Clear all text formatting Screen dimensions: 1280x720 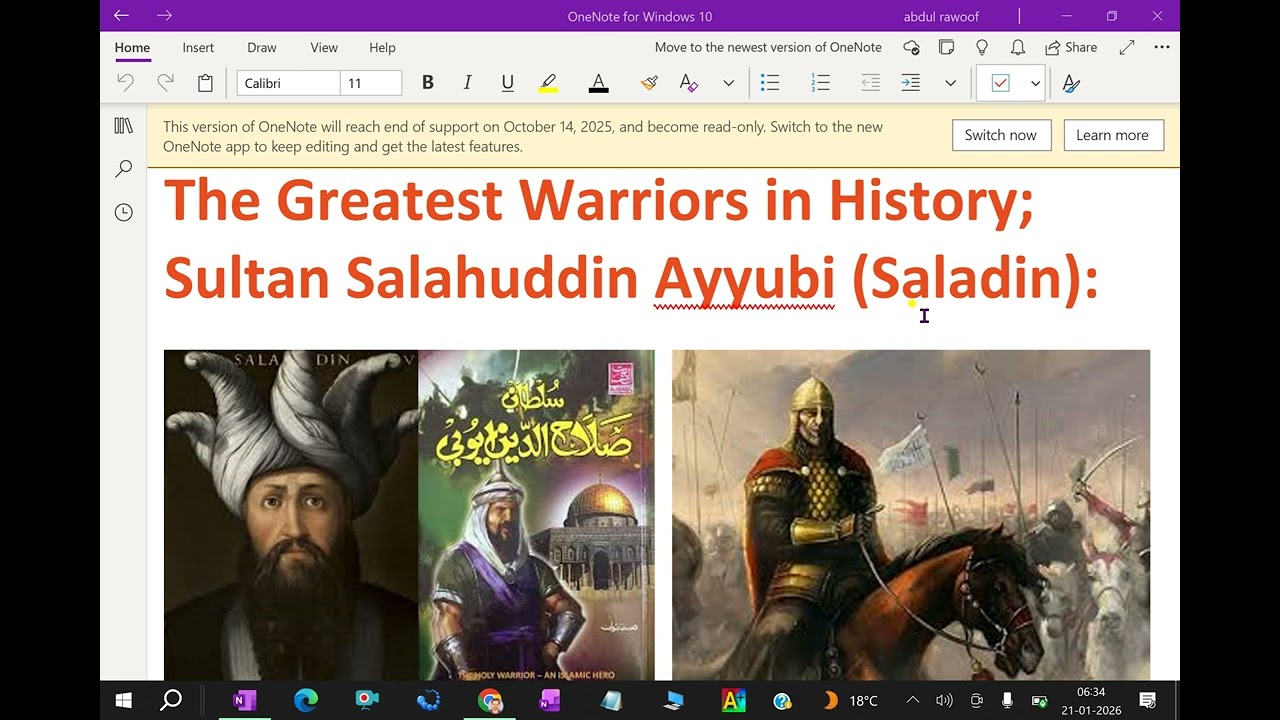pos(688,83)
